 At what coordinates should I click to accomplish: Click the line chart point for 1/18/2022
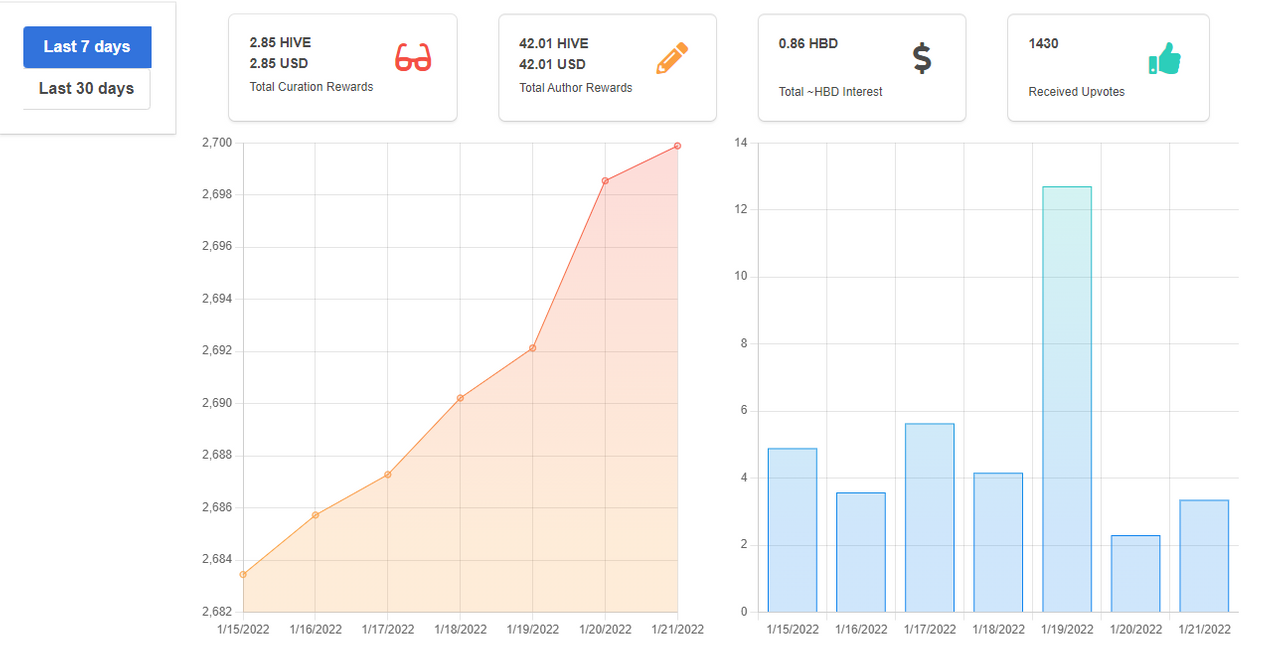pos(460,398)
